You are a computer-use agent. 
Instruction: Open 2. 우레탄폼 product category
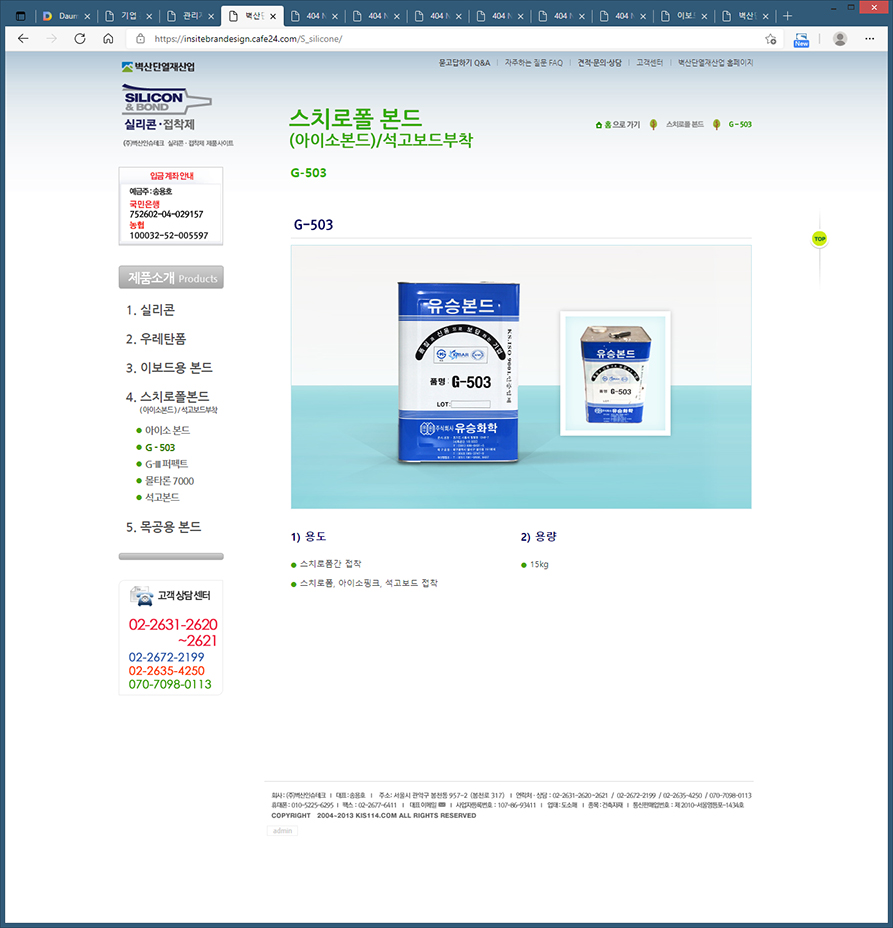[x=156, y=339]
